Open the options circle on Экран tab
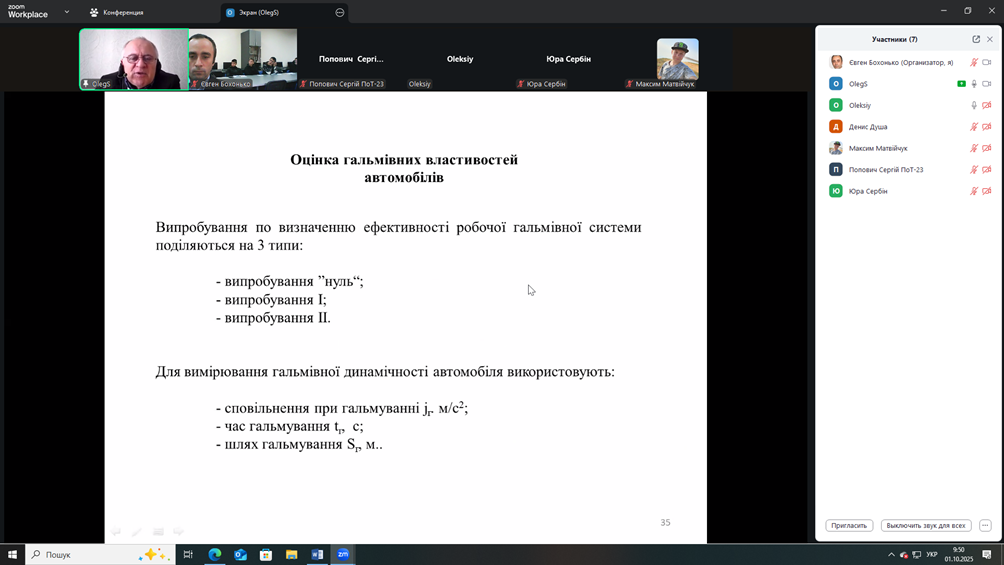 [x=340, y=12]
